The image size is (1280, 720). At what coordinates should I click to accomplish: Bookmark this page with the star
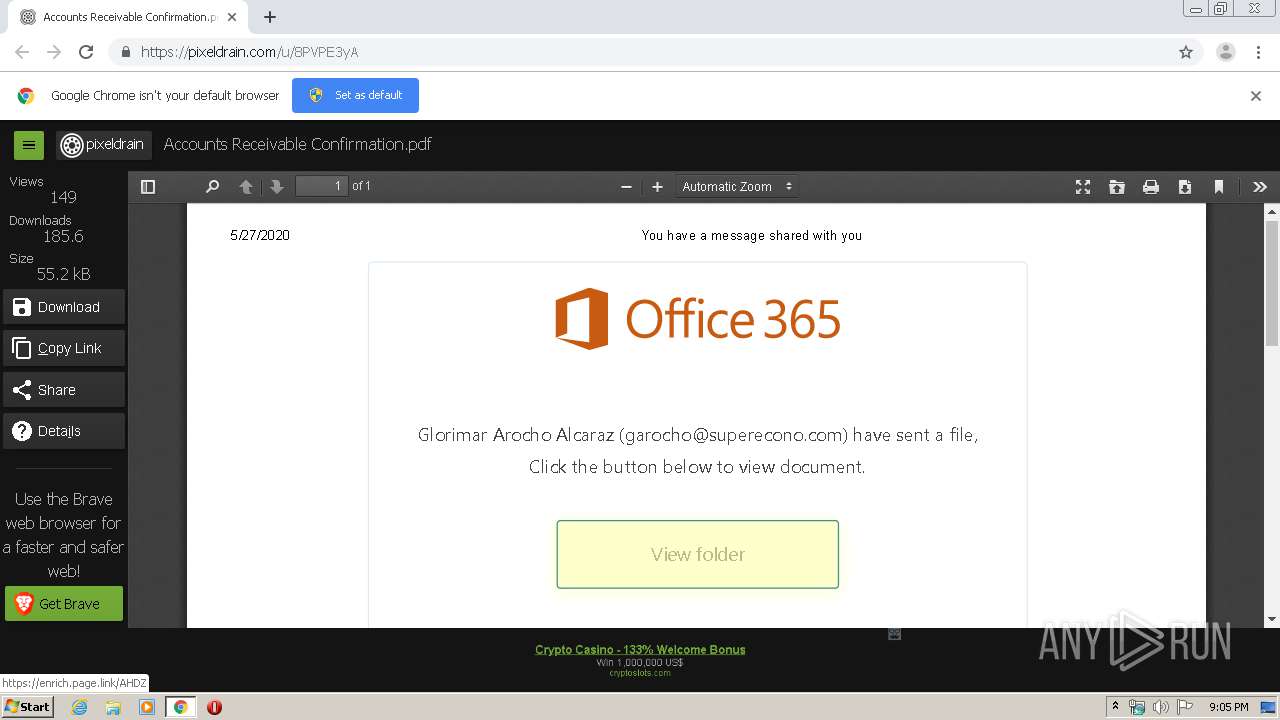[x=1186, y=52]
